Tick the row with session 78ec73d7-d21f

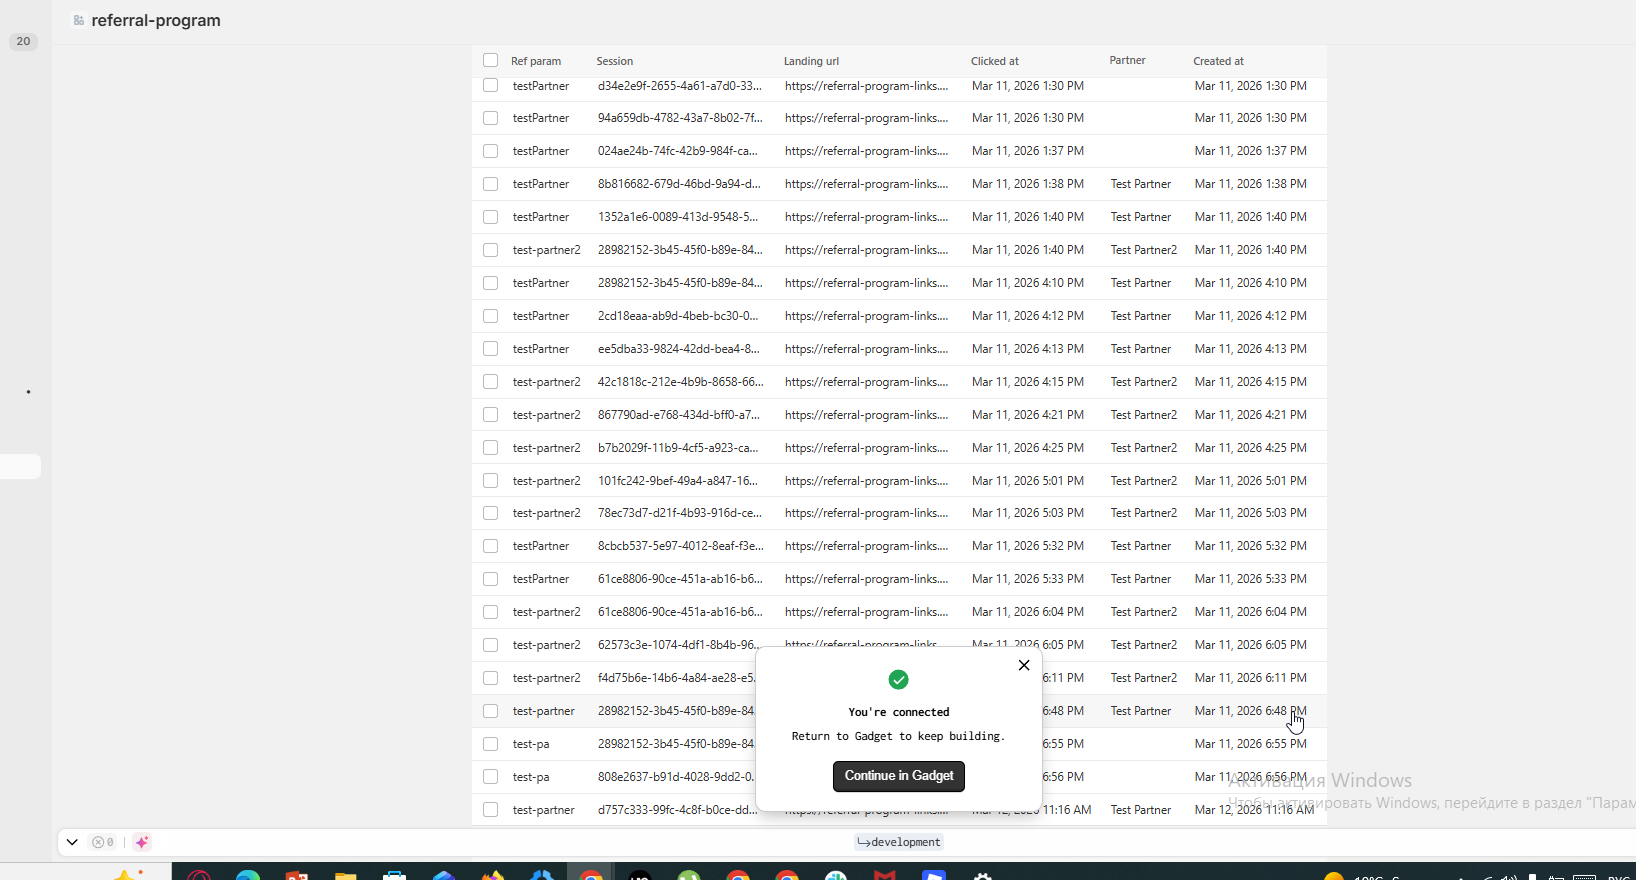point(490,513)
